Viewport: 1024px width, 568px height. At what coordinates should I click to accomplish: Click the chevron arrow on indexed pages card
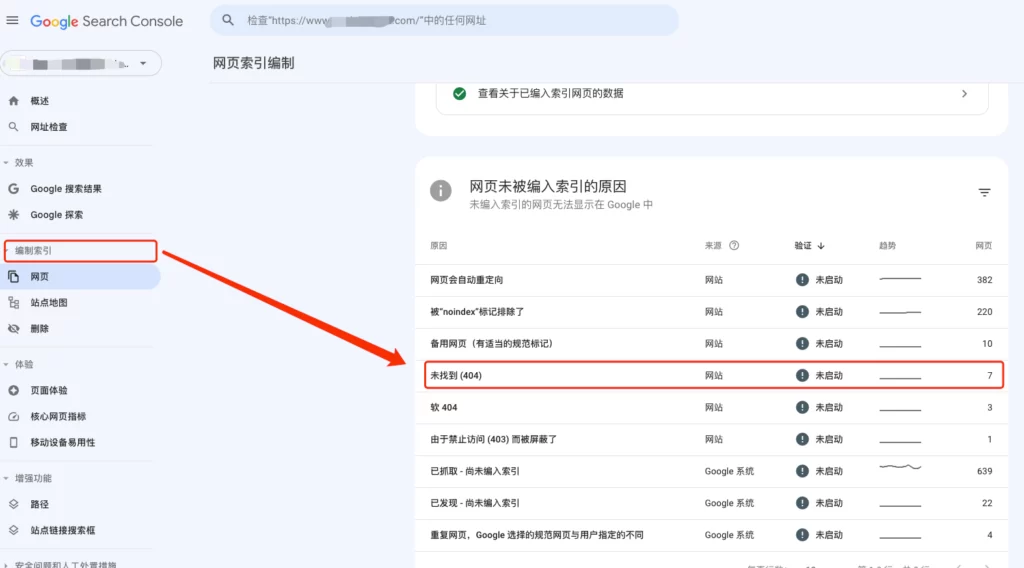(x=965, y=94)
